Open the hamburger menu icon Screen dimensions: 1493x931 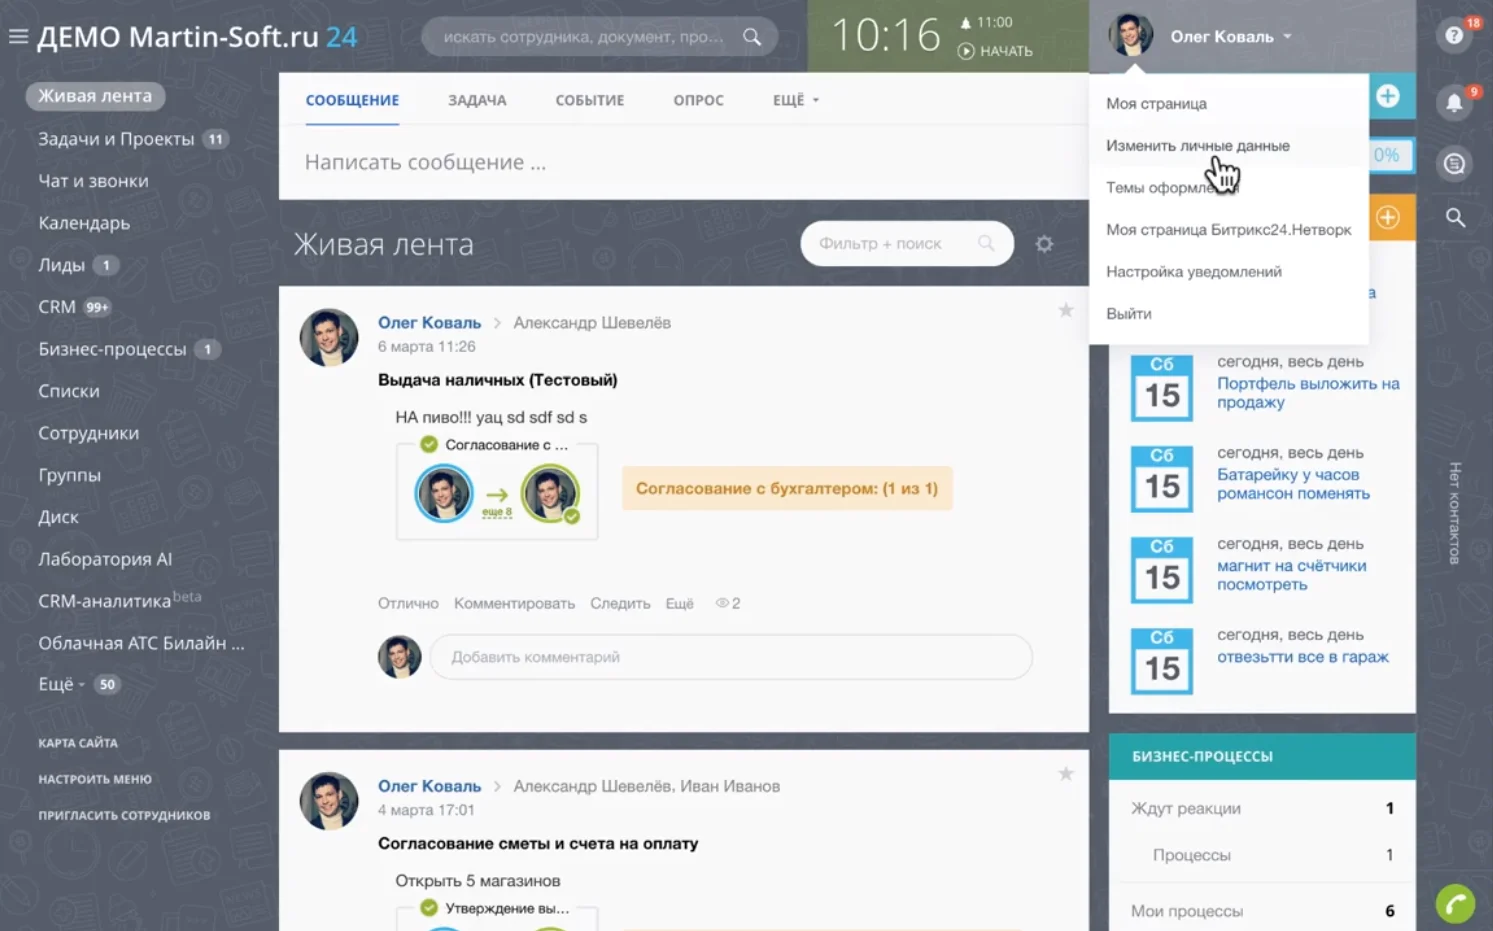(18, 37)
